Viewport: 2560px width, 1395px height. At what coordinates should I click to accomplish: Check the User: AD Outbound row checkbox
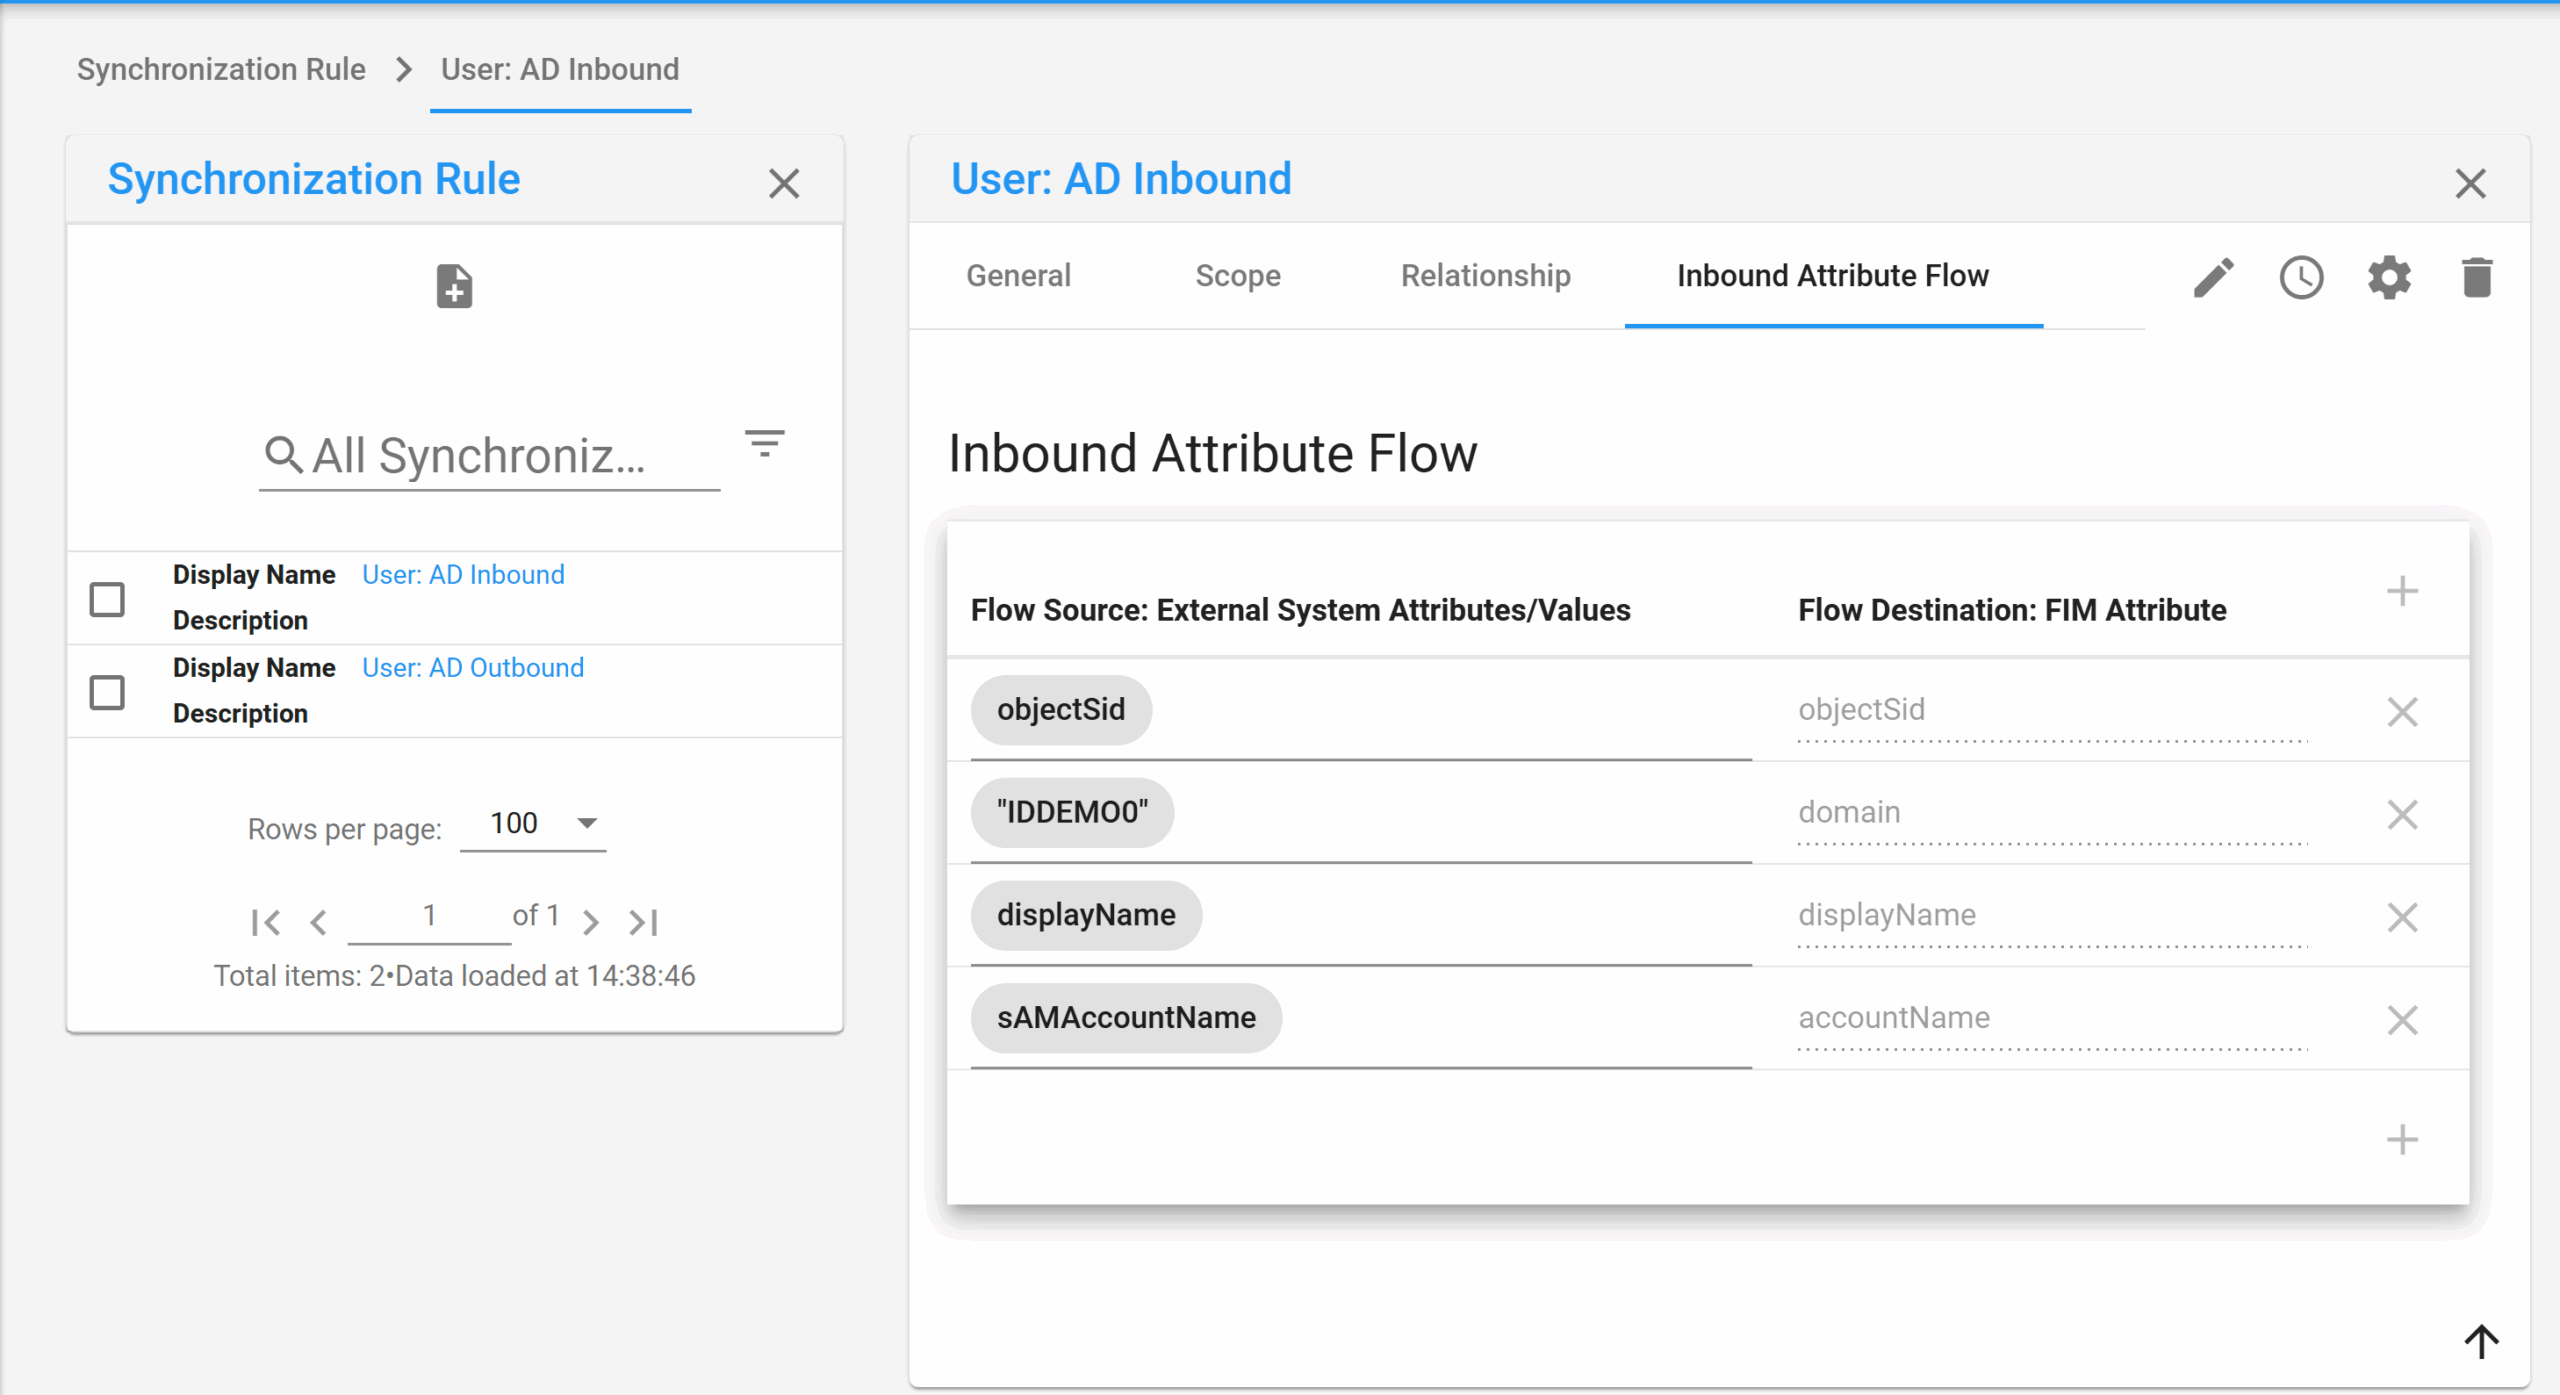coord(107,692)
